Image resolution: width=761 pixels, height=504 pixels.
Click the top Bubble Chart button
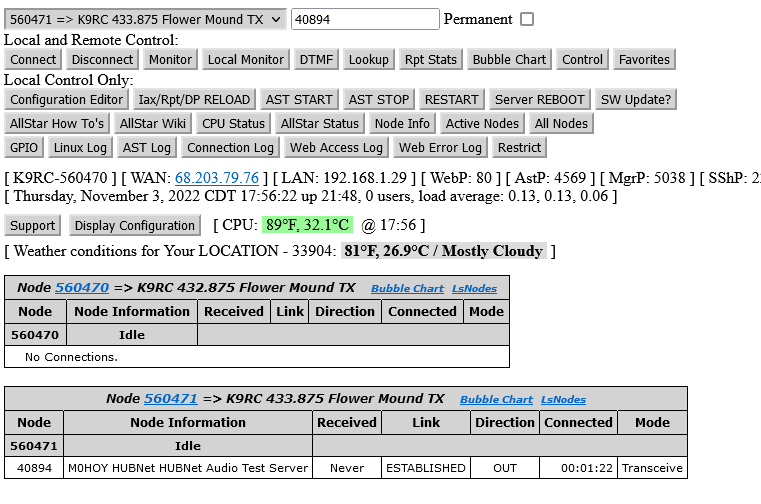click(x=509, y=59)
